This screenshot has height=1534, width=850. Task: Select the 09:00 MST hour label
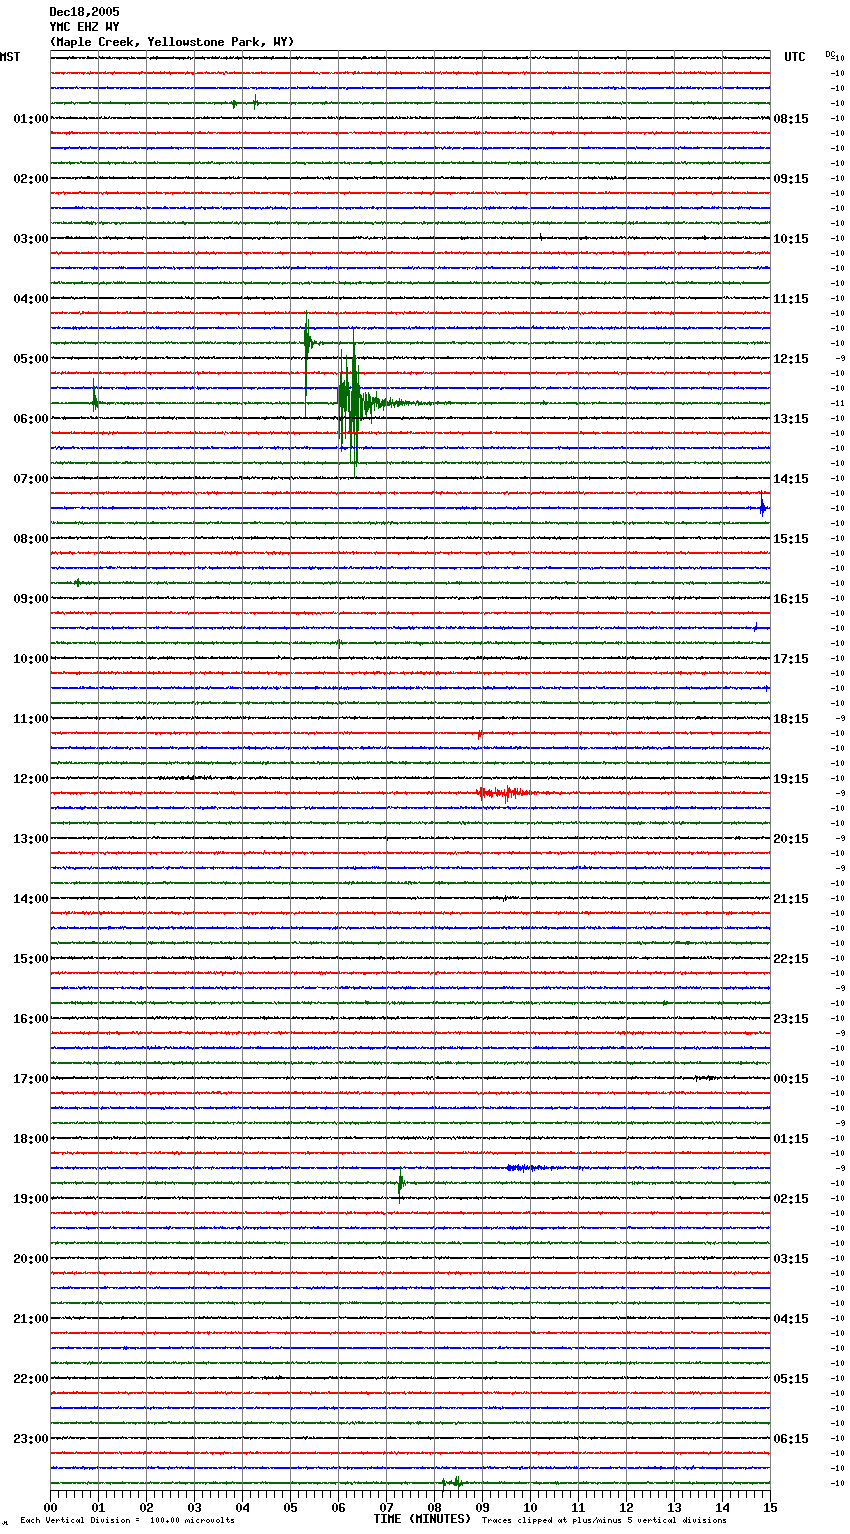point(31,599)
